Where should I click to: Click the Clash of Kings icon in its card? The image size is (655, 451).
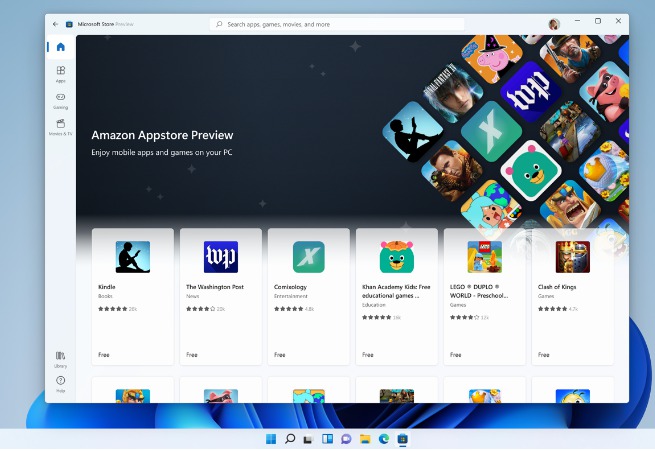(x=573, y=257)
